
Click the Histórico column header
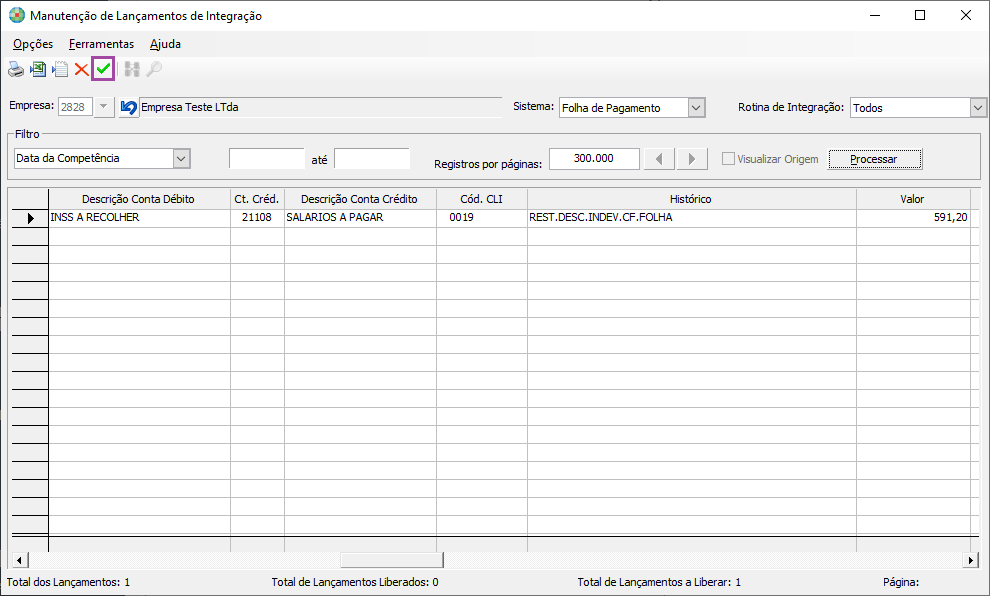pos(691,199)
